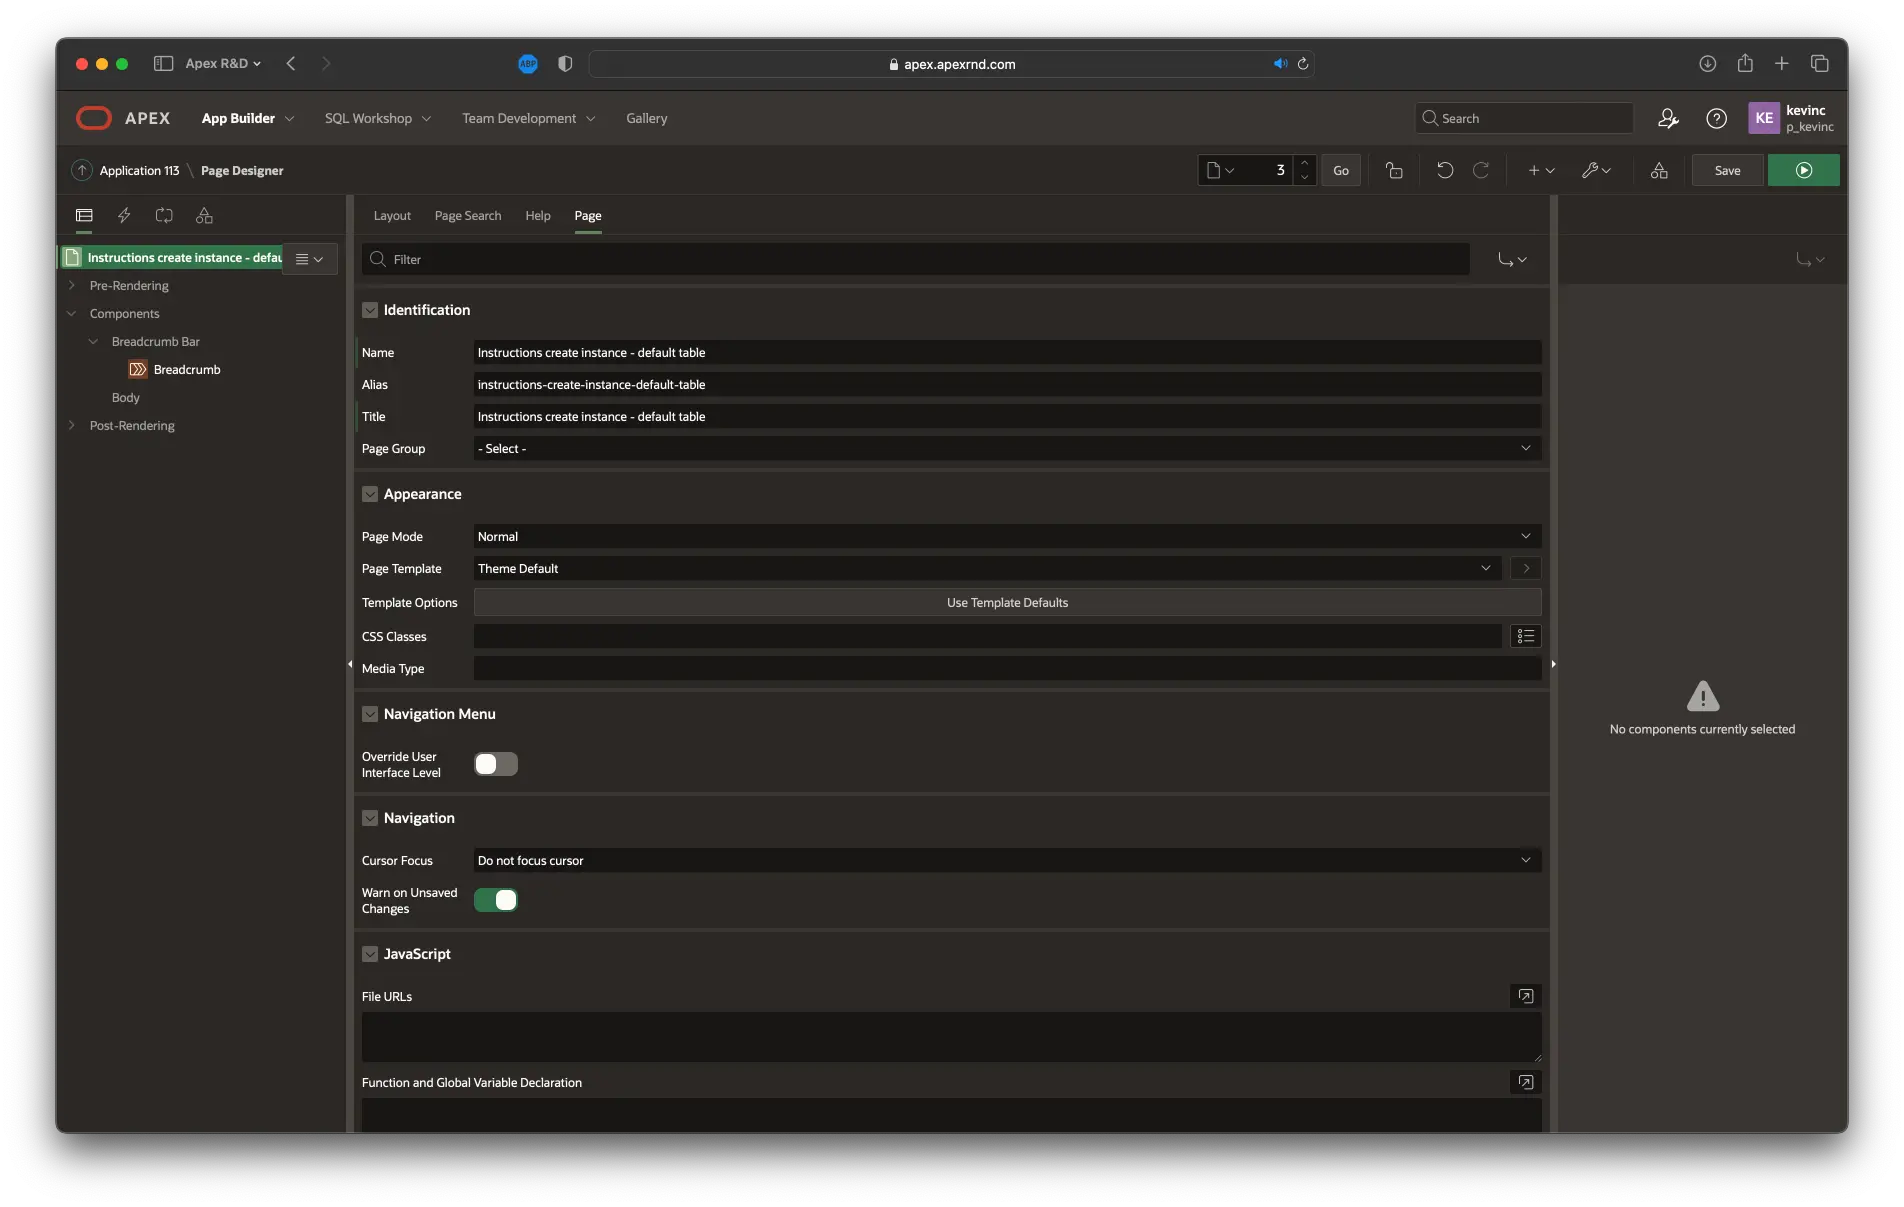The height and width of the screenshot is (1207, 1904).
Task: Click the Safari downloads icon
Action: pos(1707,63)
